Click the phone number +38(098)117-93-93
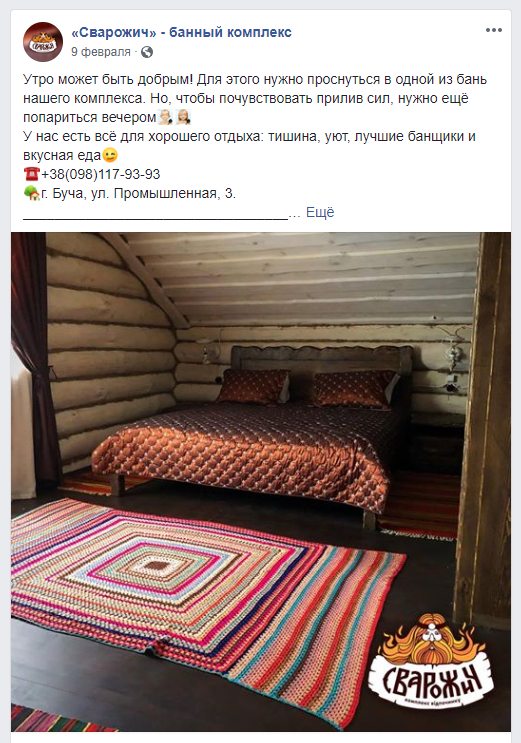The width and height of the screenshot is (521, 743). 101,174
